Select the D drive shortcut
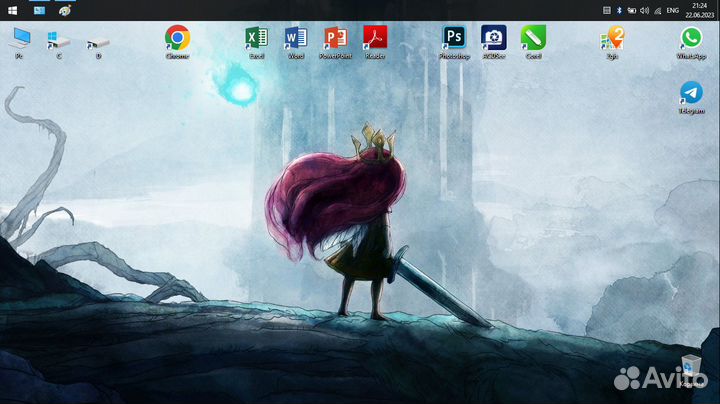 pos(98,47)
